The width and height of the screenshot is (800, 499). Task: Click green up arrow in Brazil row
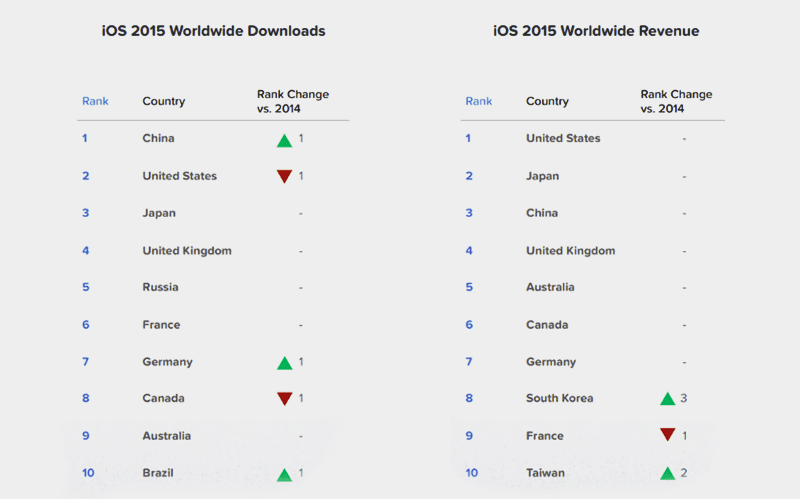[284, 475]
